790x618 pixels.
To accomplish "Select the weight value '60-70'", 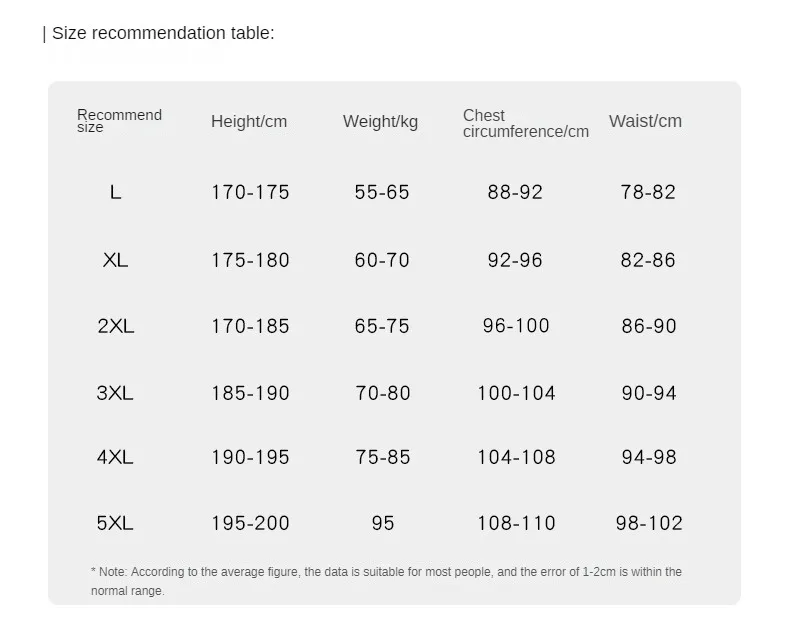I will [x=382, y=260].
